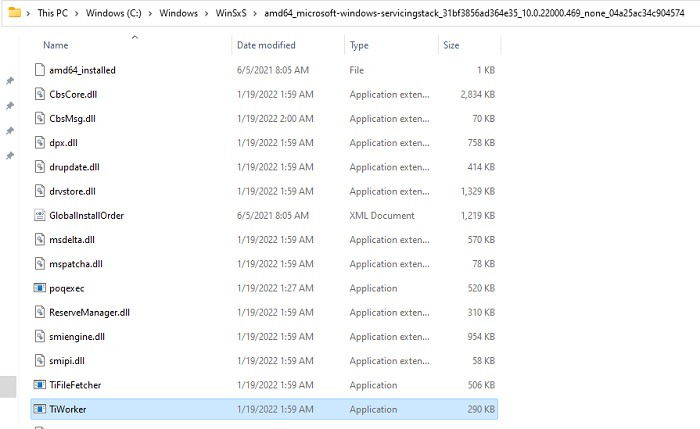Select the mspatcha.dll file name
700x429 pixels.
76,264
